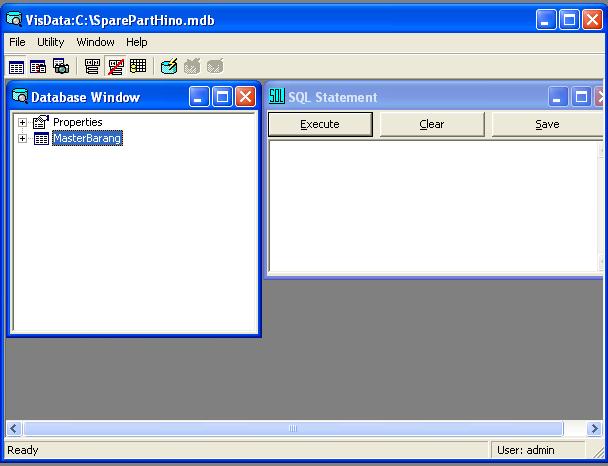Viewport: 608px width, 466px height.
Task: Click the VisData icon in Database Window title
Action: [x=20, y=97]
